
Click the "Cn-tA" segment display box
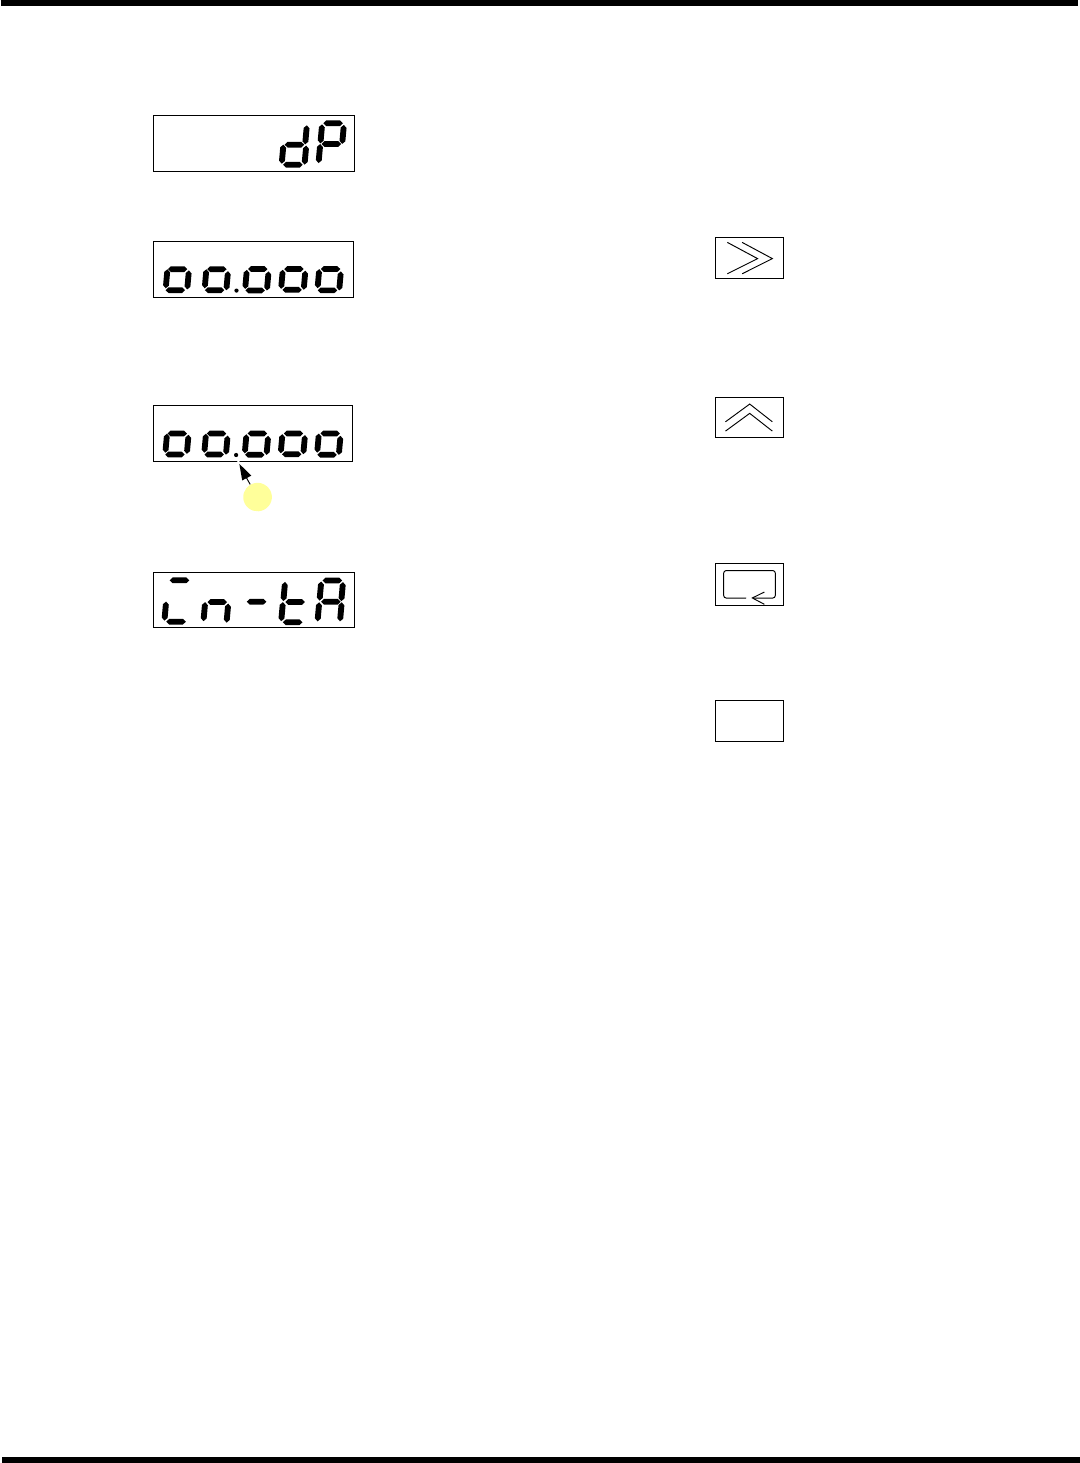pyautogui.click(x=254, y=599)
